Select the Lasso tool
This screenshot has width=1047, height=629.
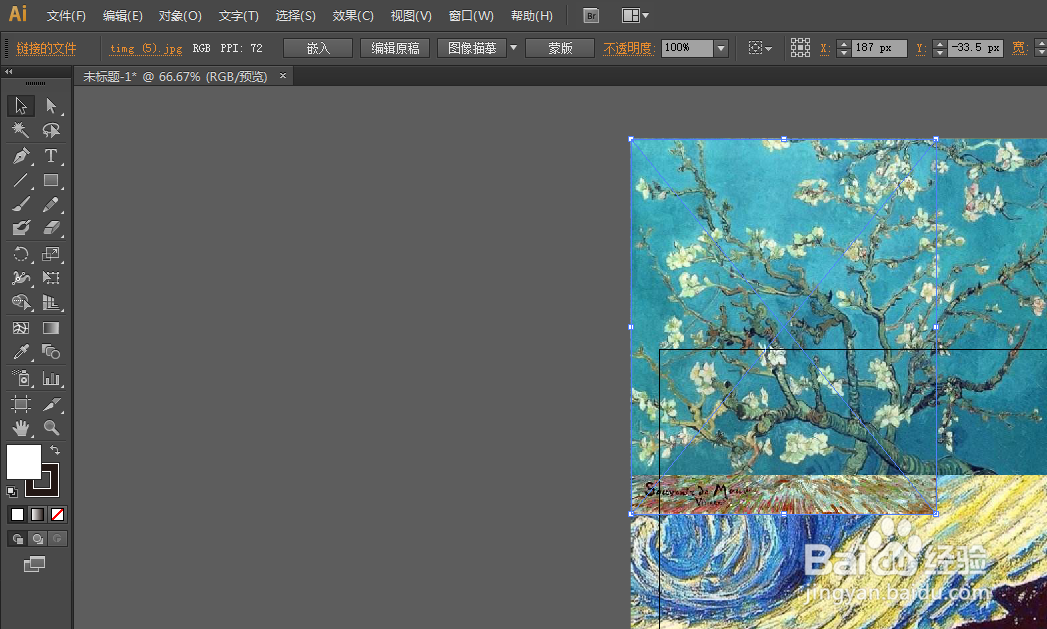51,130
